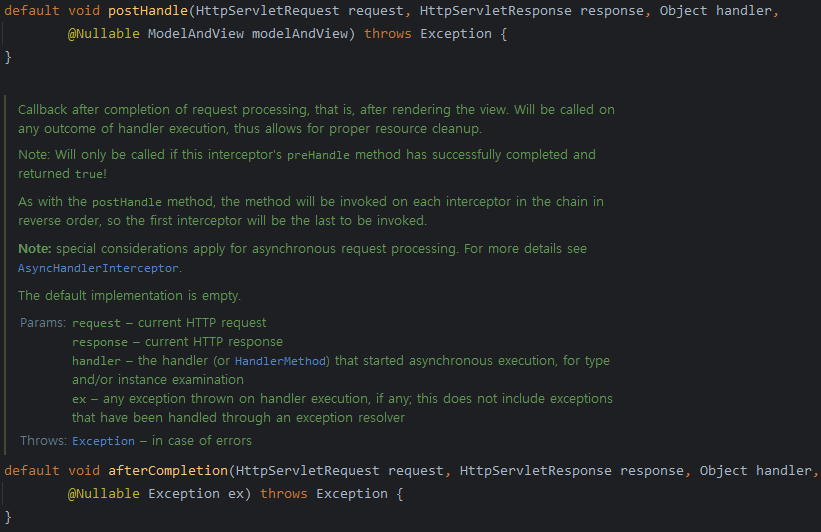Place cursor on afterCompletion method name
This screenshot has height=532, width=821.
[168, 471]
